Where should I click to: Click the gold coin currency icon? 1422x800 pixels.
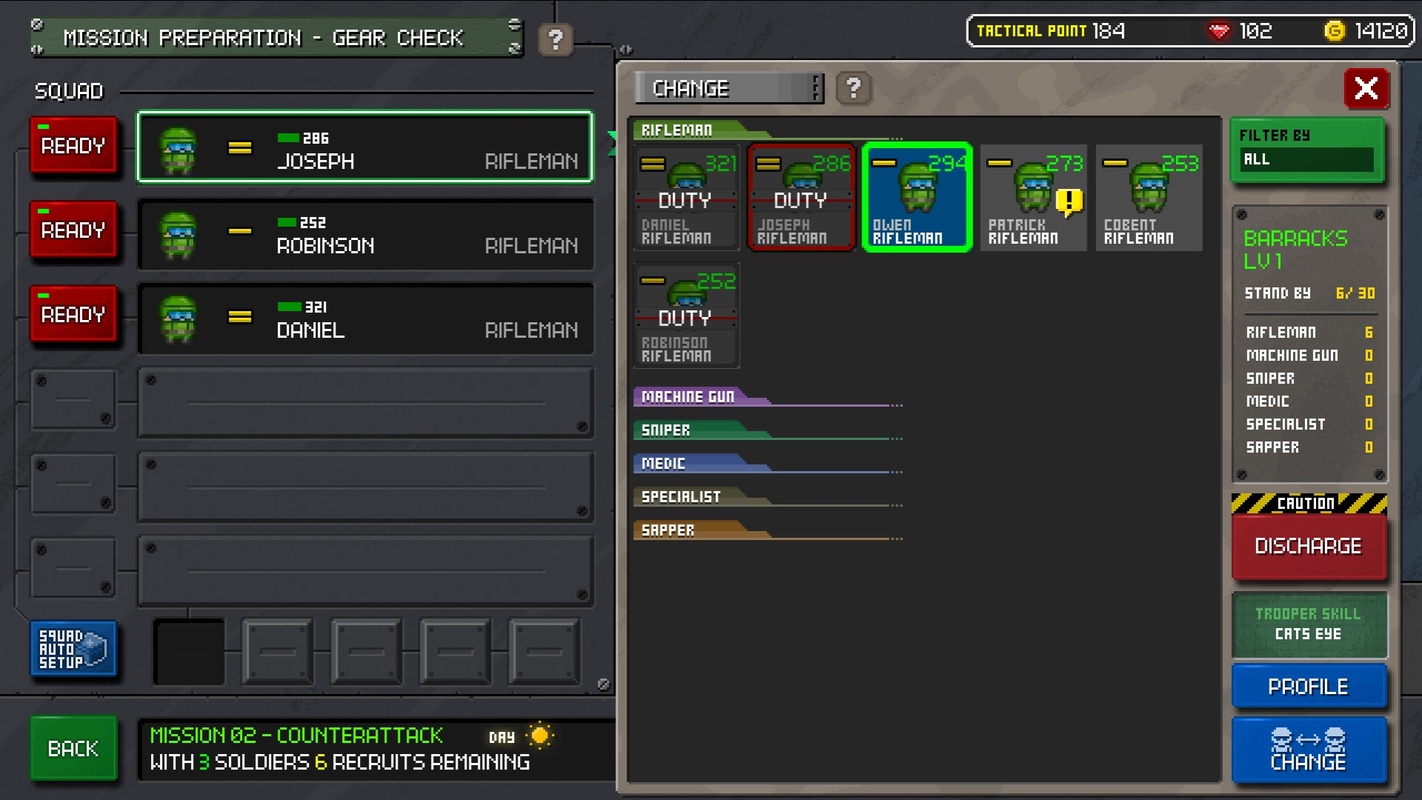coord(1334,32)
